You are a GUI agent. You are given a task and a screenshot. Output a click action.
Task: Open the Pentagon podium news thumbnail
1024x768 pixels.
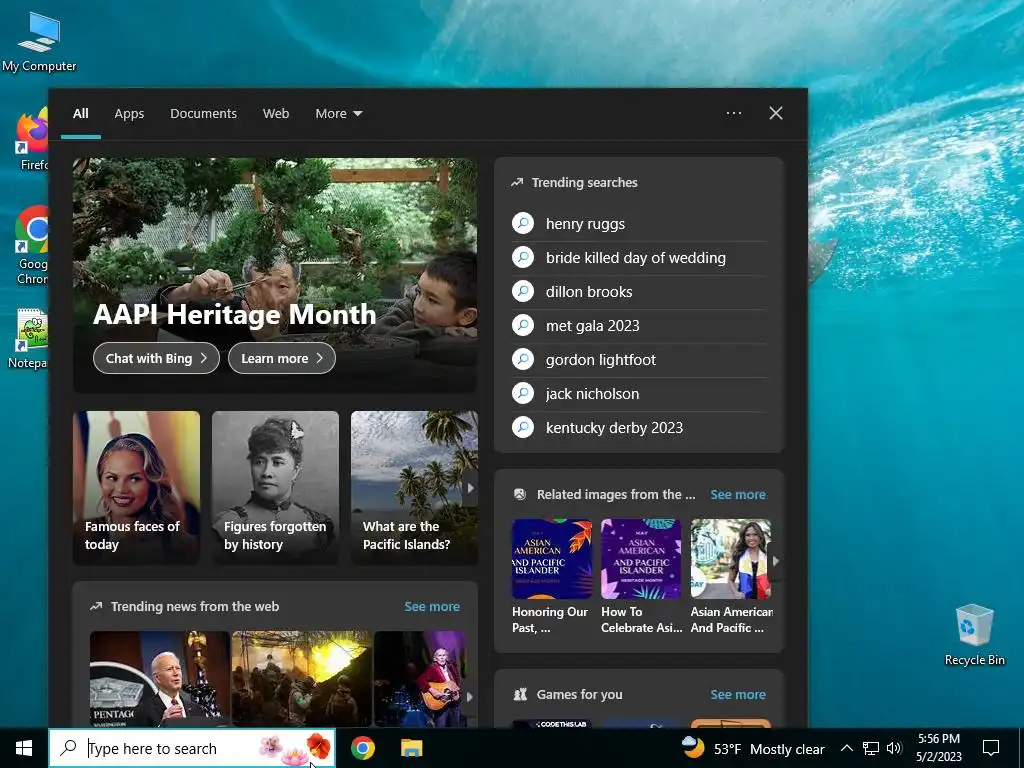[x=159, y=679]
